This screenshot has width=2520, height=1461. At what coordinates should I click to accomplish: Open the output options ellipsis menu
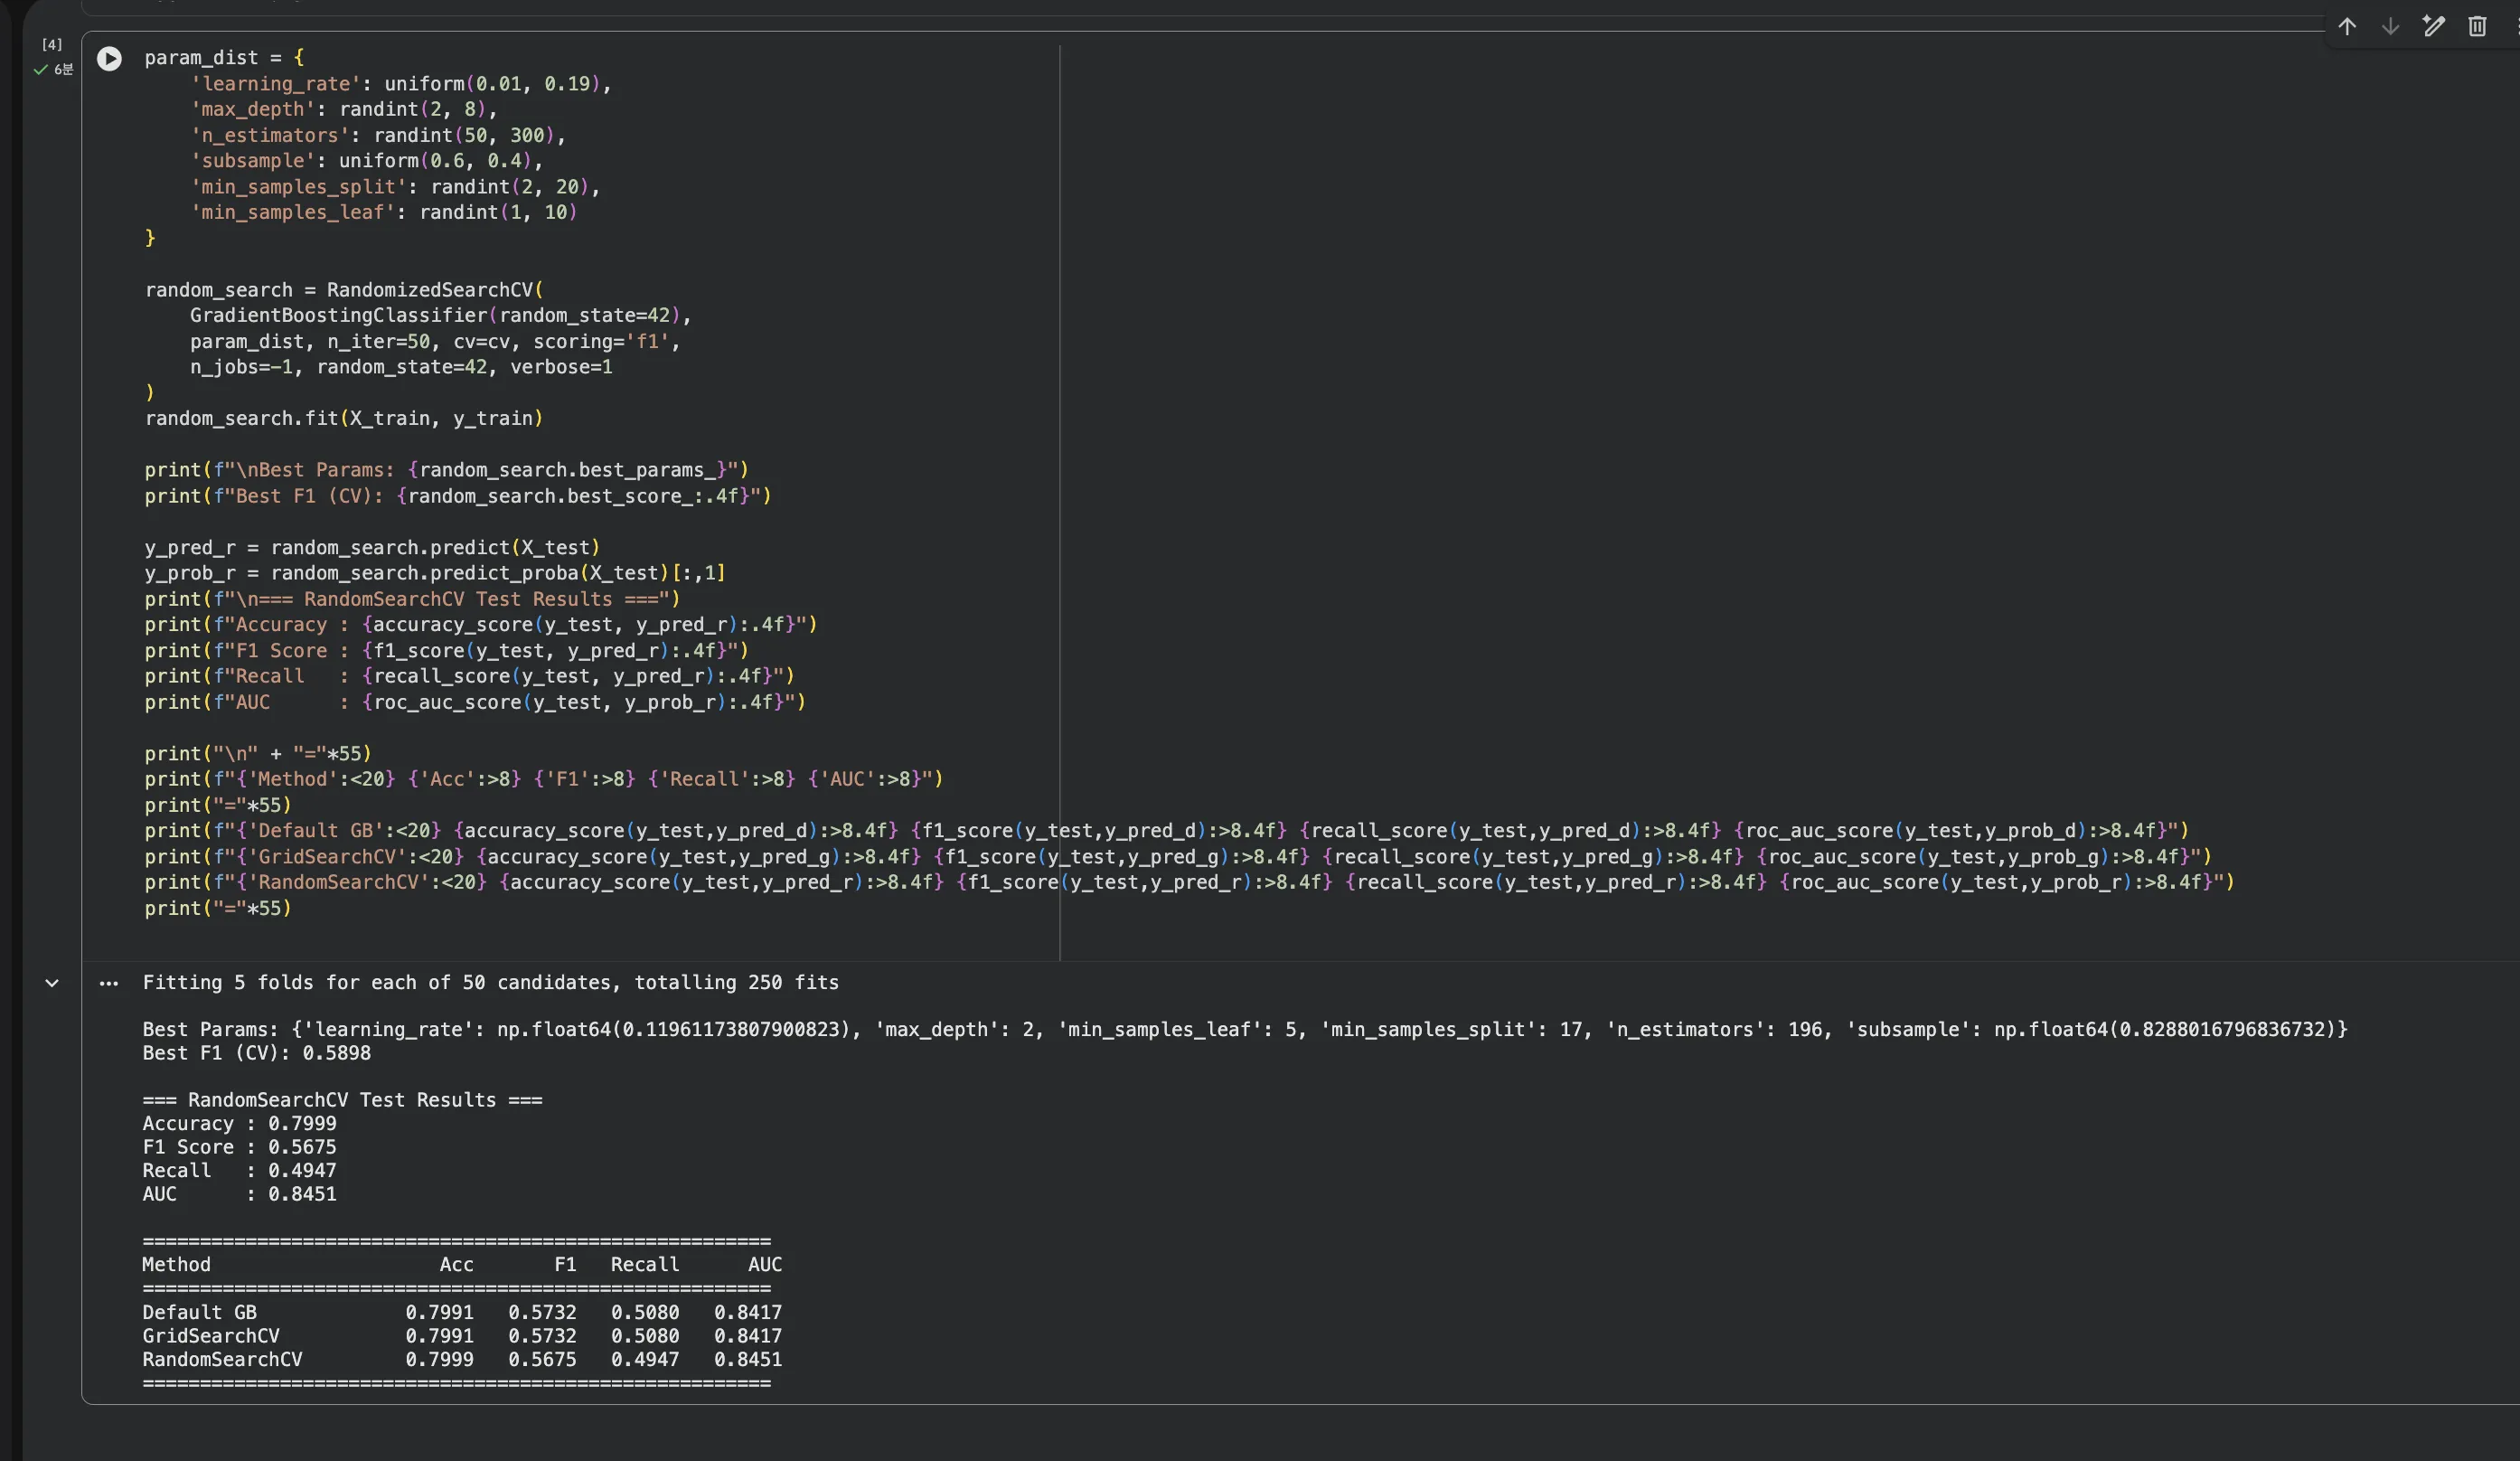coord(109,983)
